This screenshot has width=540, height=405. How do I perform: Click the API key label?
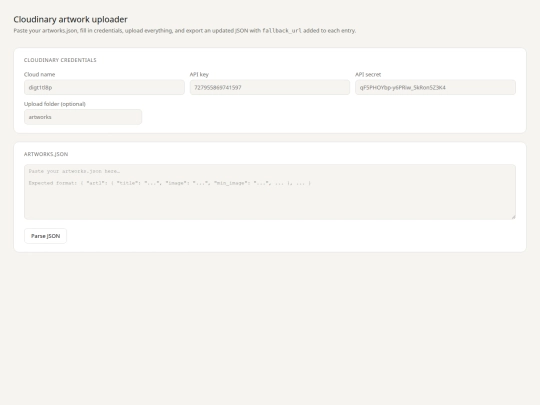[199, 74]
